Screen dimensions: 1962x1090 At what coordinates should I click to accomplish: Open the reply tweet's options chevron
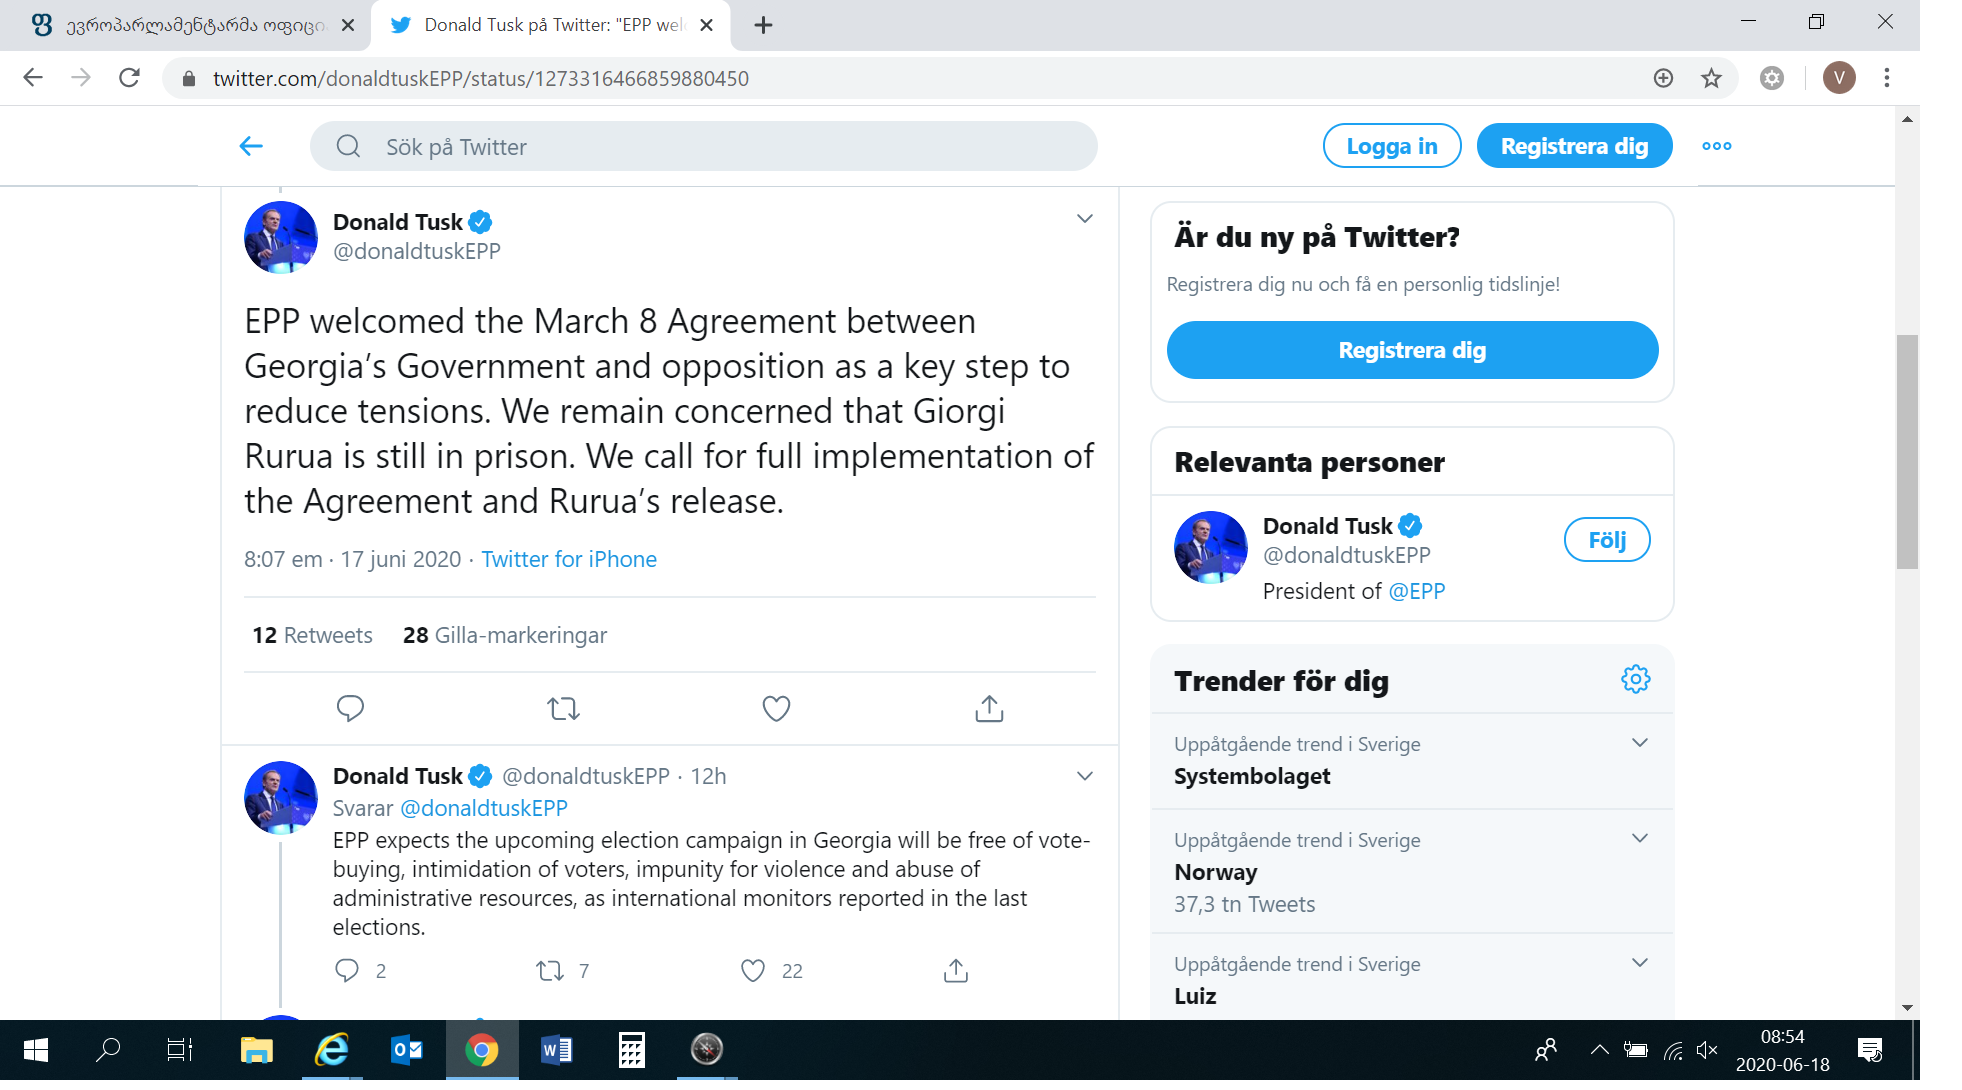(x=1084, y=776)
